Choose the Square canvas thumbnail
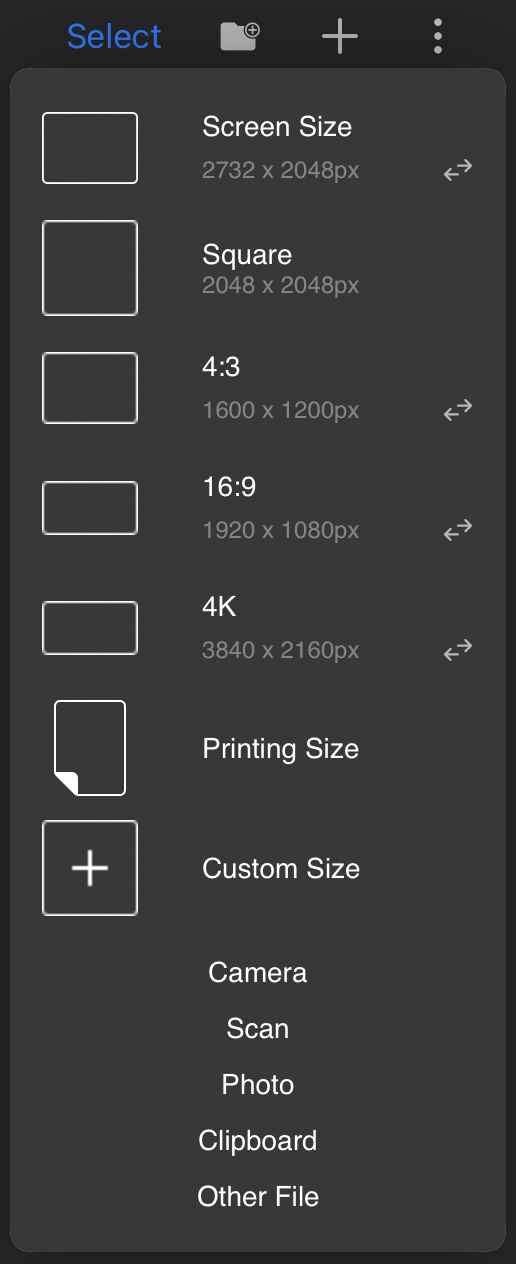516x1264 pixels. click(x=90, y=268)
